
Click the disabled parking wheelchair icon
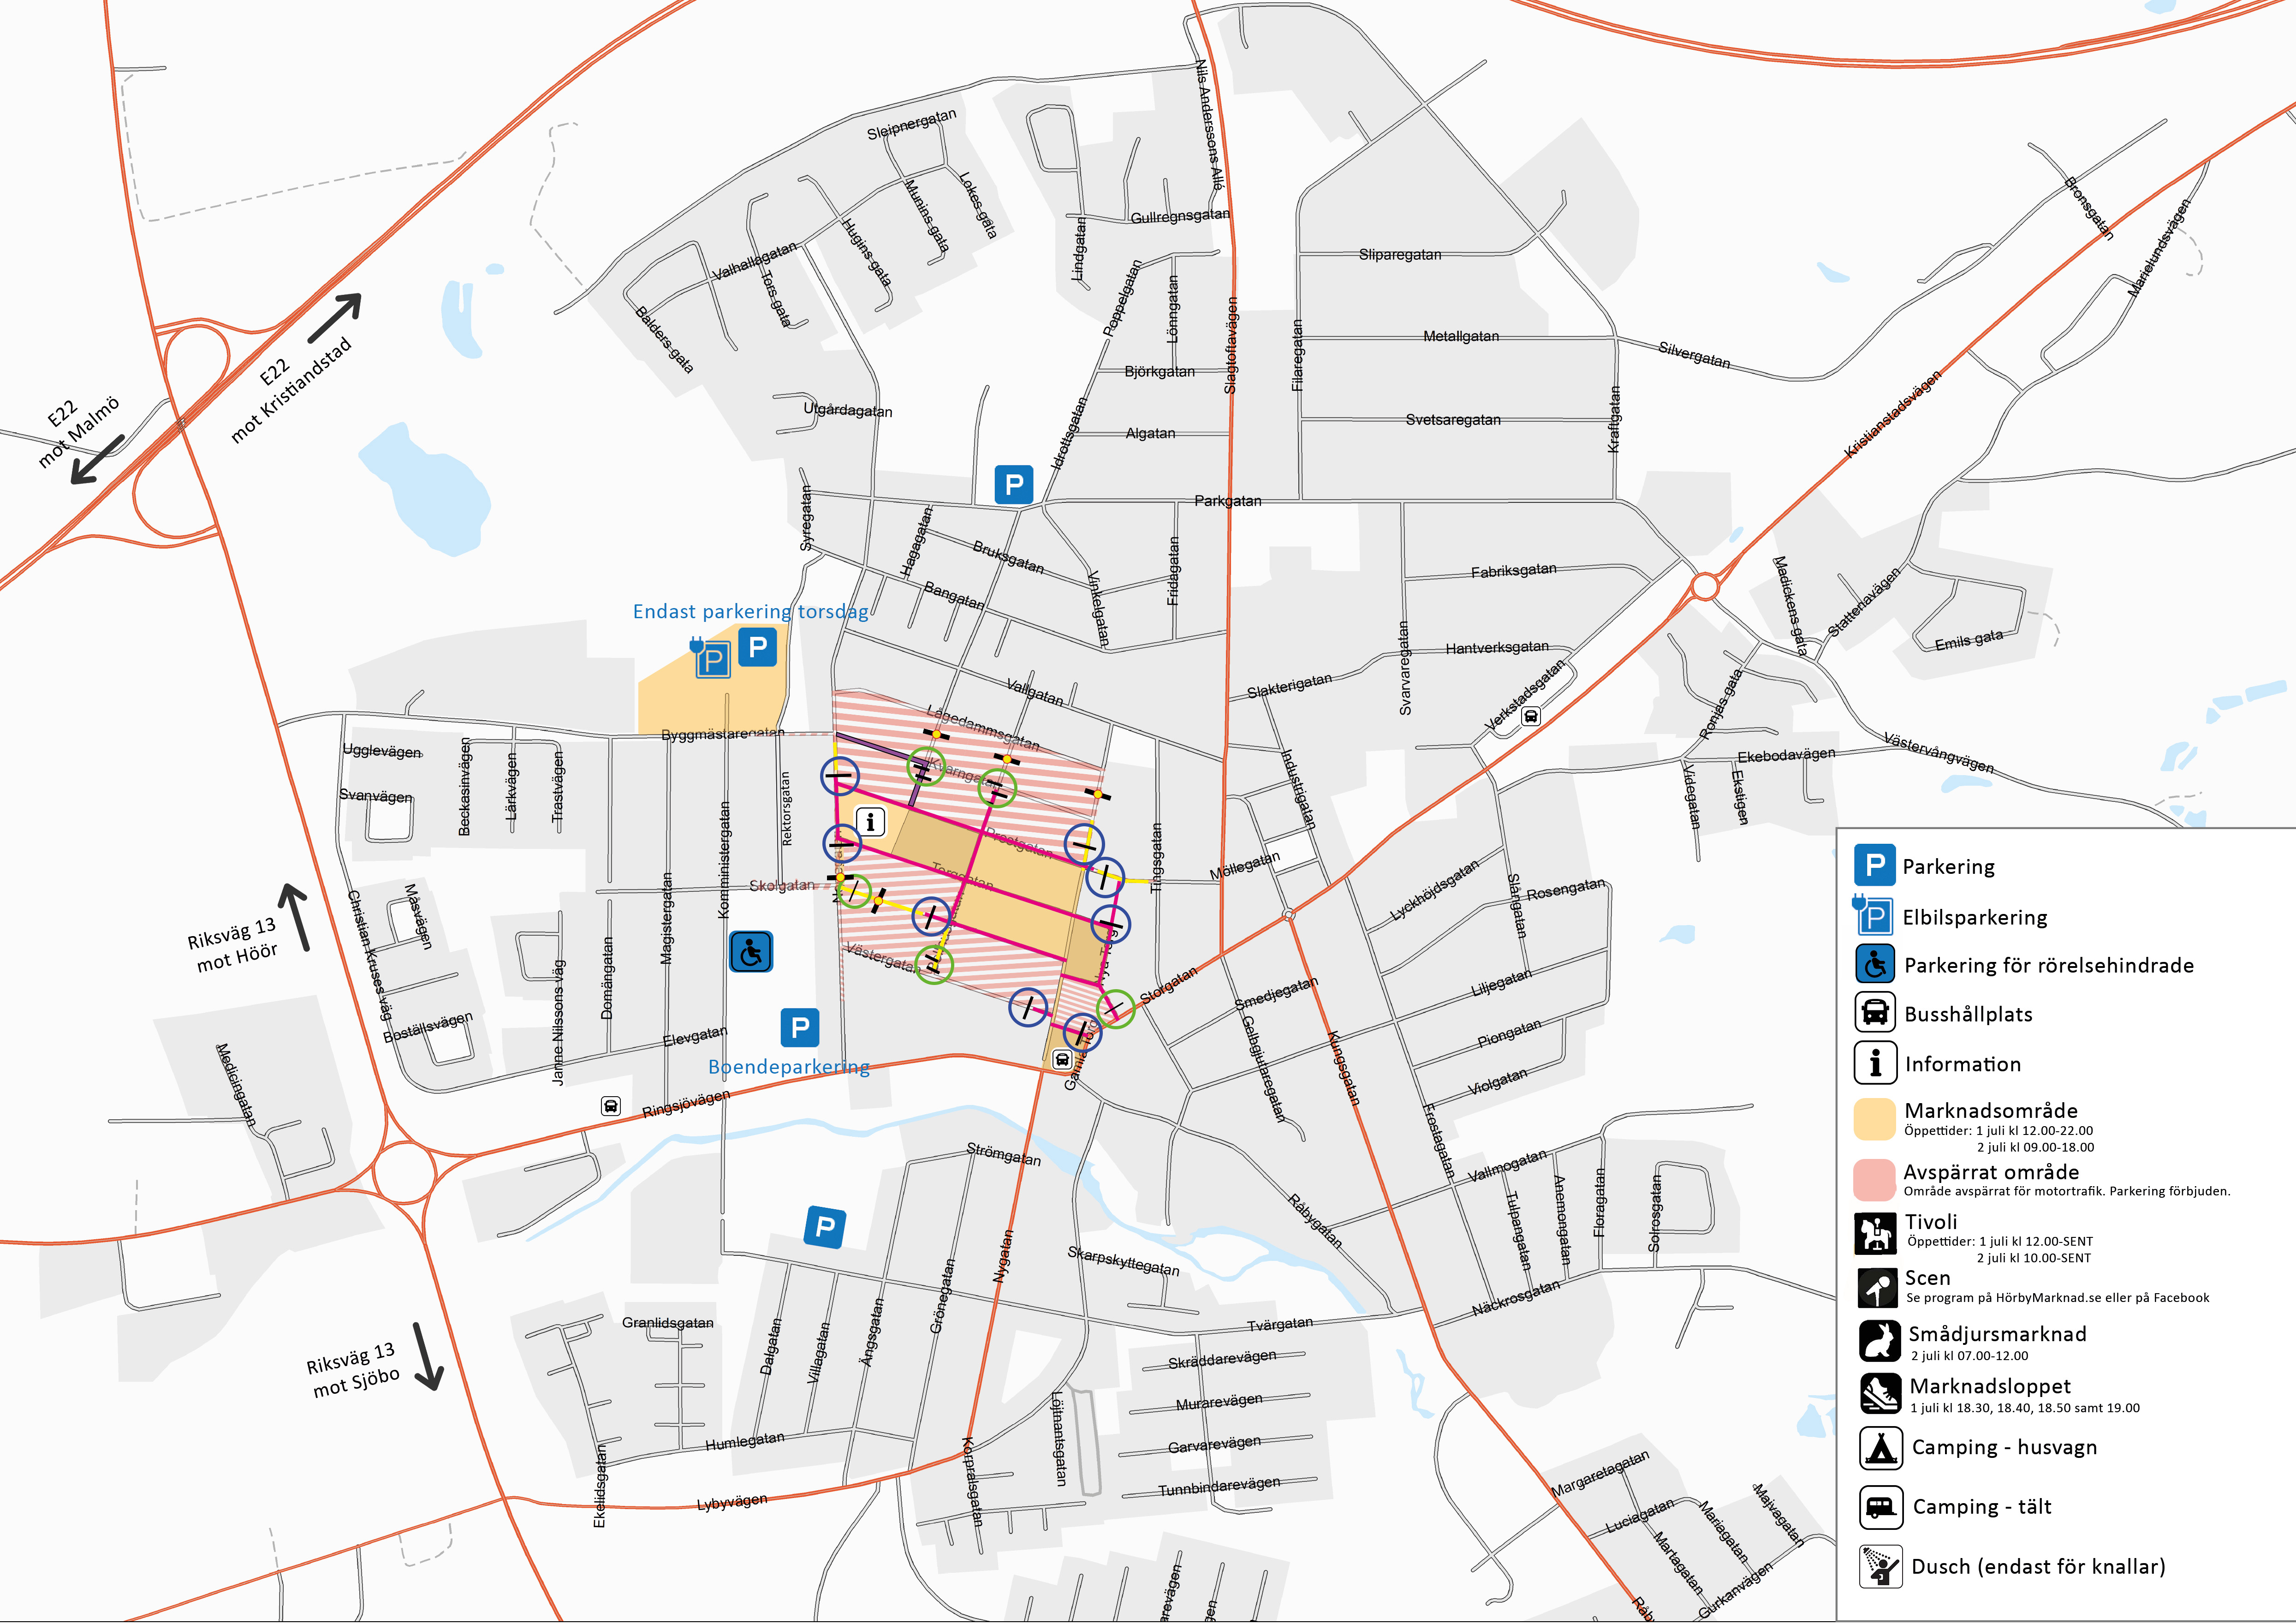[x=750, y=951]
